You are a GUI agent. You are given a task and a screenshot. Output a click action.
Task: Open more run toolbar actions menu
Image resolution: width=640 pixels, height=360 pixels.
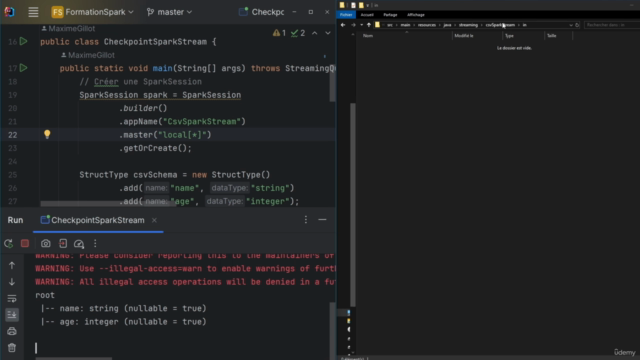95,243
